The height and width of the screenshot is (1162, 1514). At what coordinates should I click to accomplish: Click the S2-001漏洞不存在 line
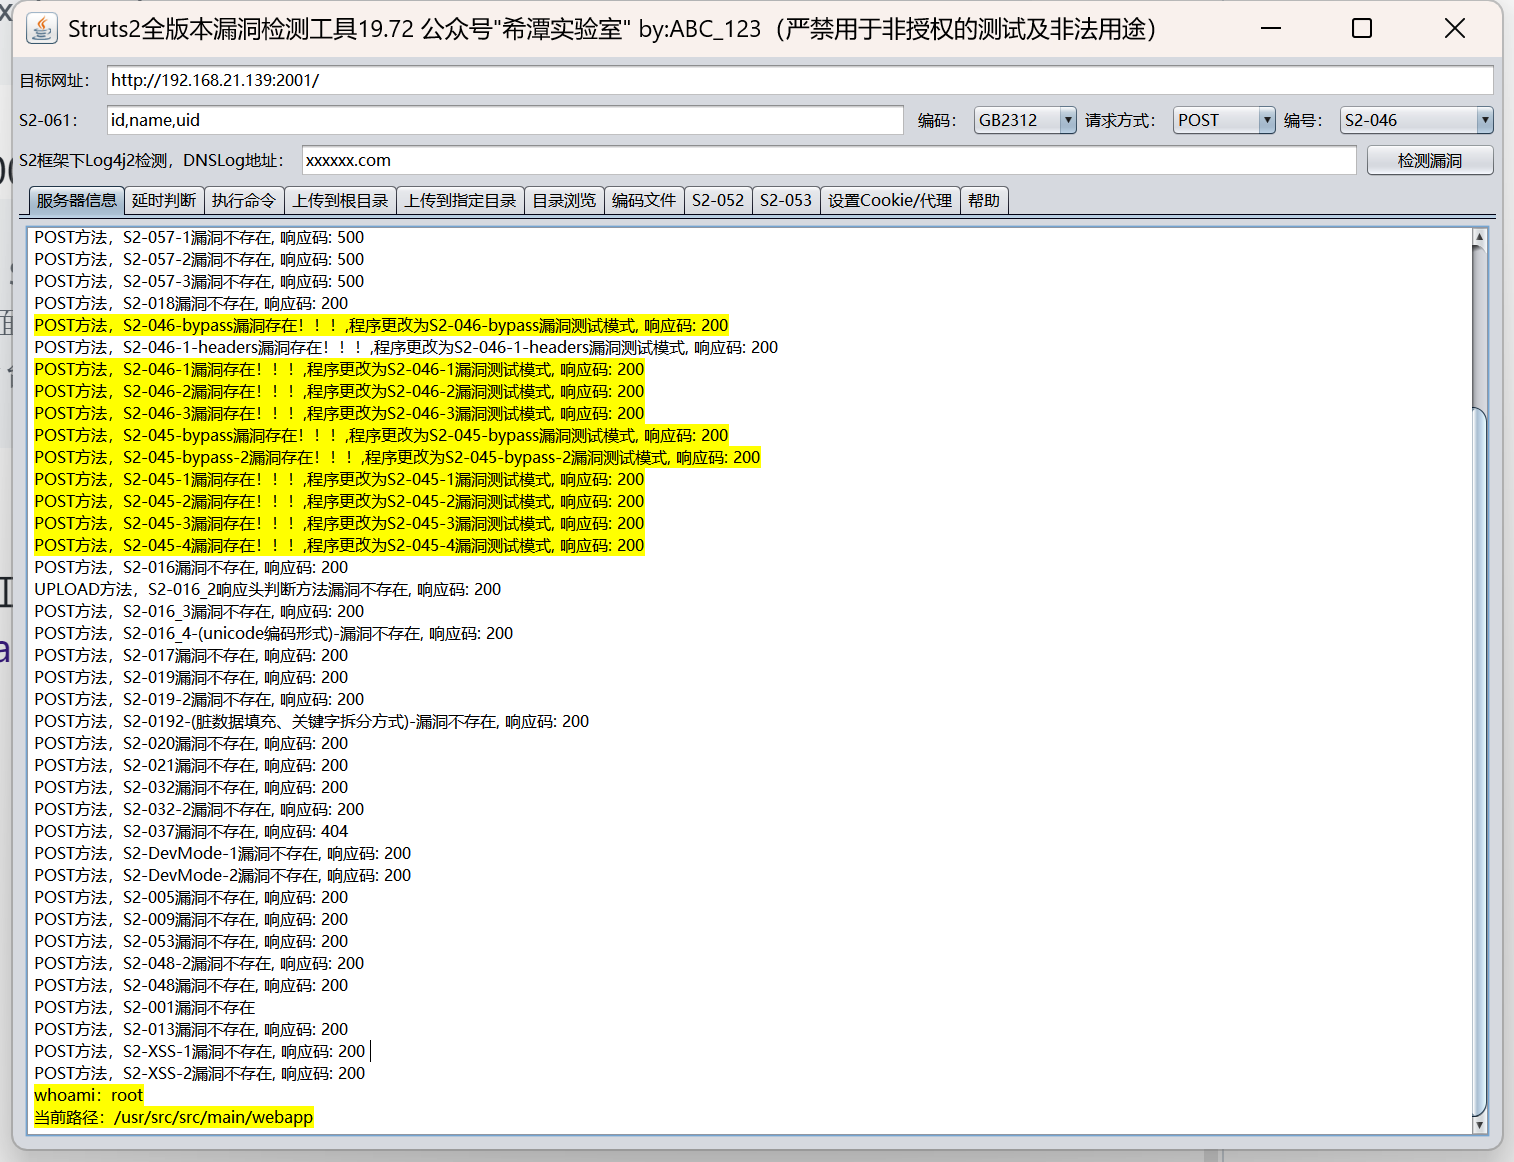(145, 1007)
